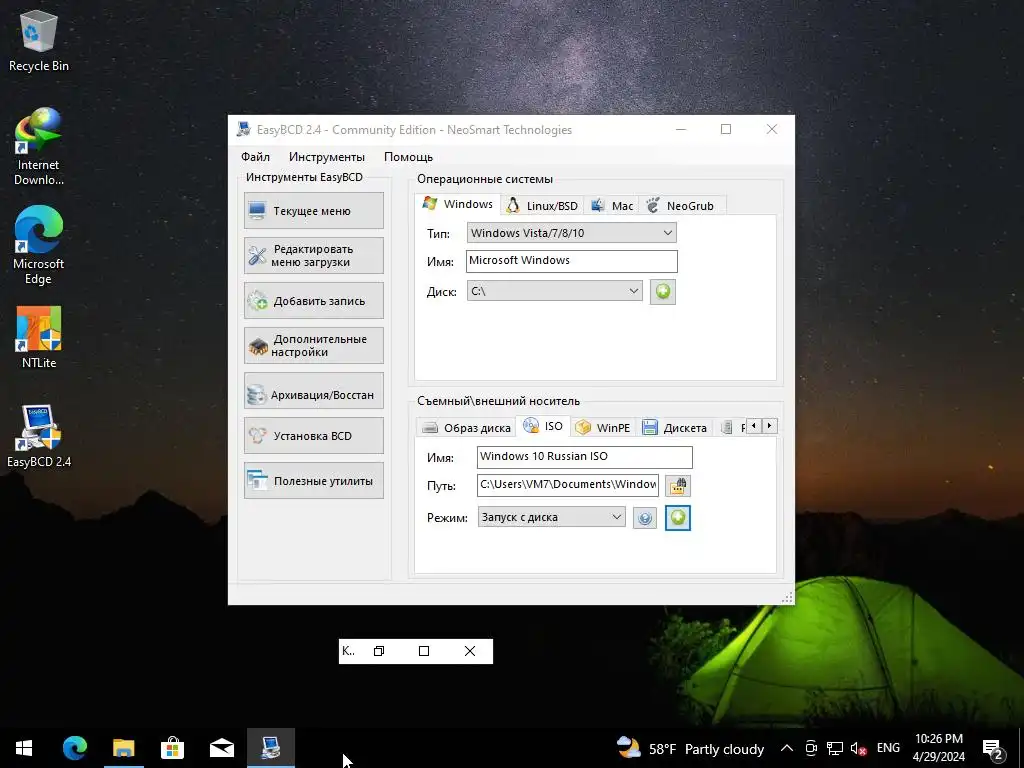Open Recycle Bin desktop icon
The height and width of the screenshot is (768, 1024).
click(x=39, y=40)
